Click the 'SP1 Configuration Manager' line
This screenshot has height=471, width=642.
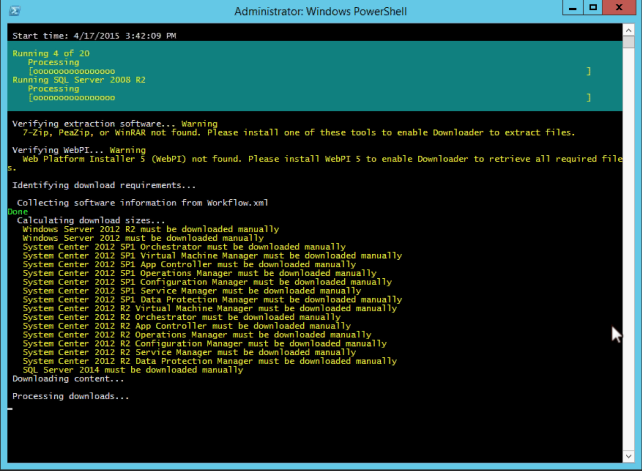click(x=207, y=282)
